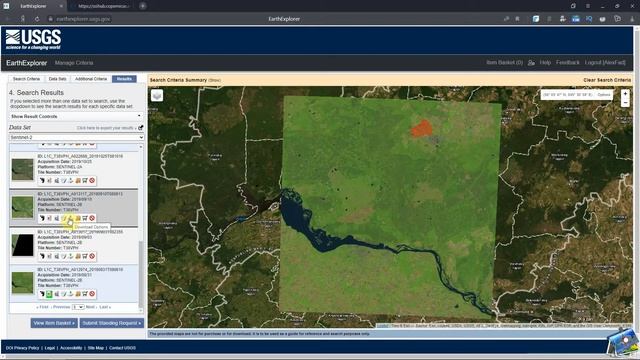Show metadata for the gray highlighted scene

tap(63, 218)
